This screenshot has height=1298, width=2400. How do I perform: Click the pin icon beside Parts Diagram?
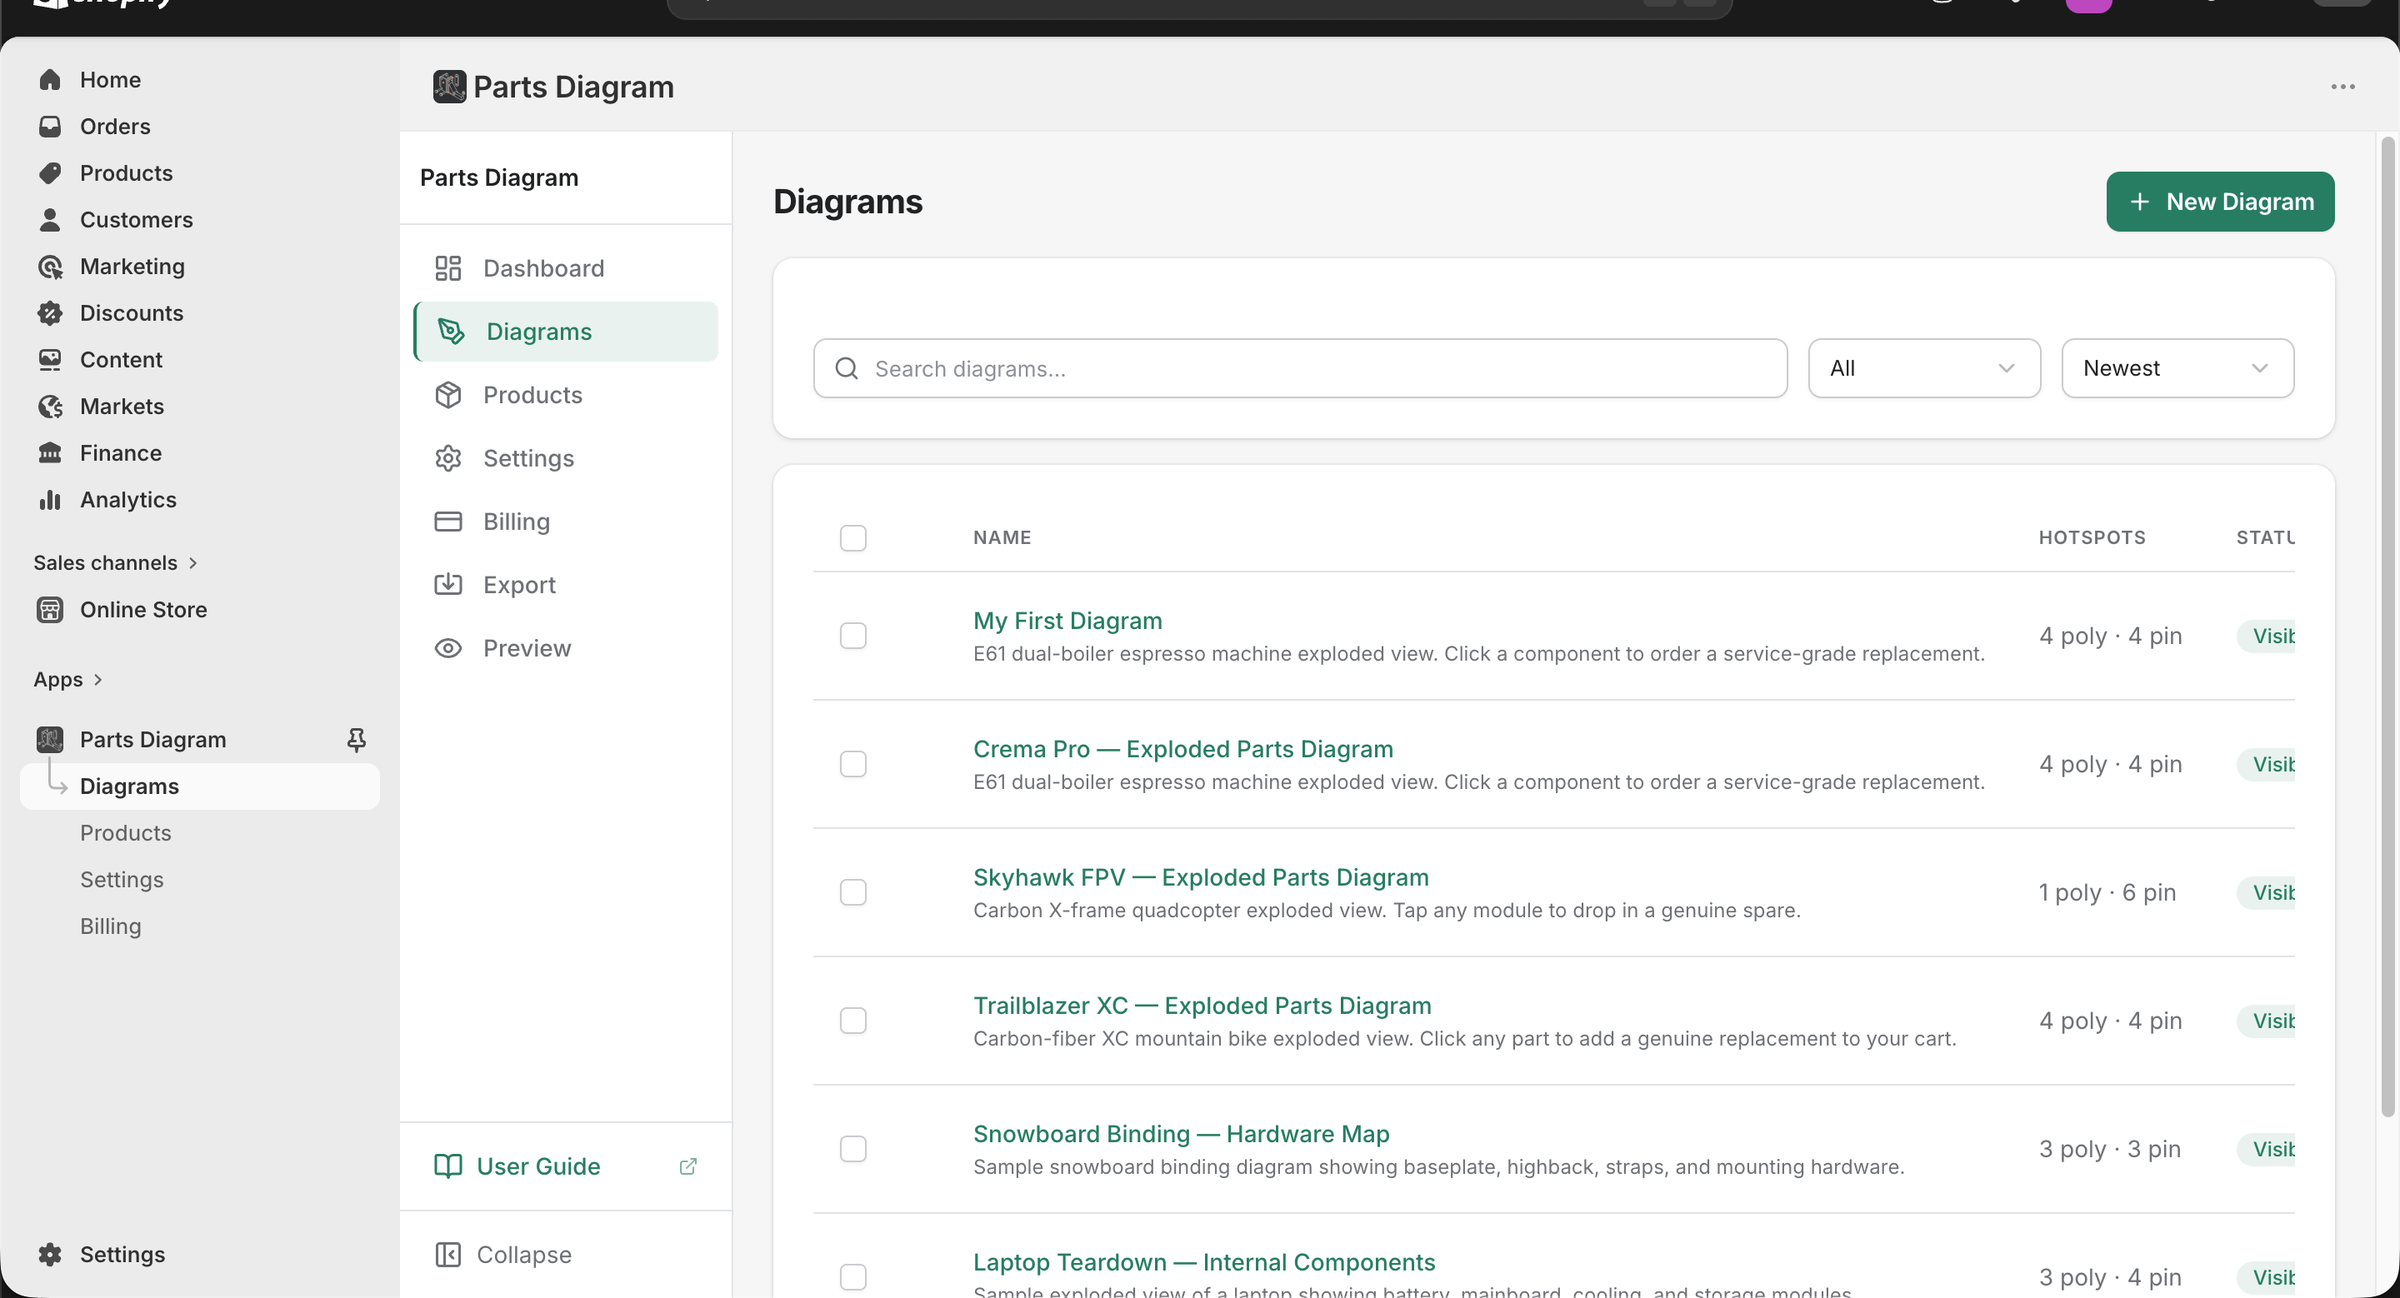(356, 740)
